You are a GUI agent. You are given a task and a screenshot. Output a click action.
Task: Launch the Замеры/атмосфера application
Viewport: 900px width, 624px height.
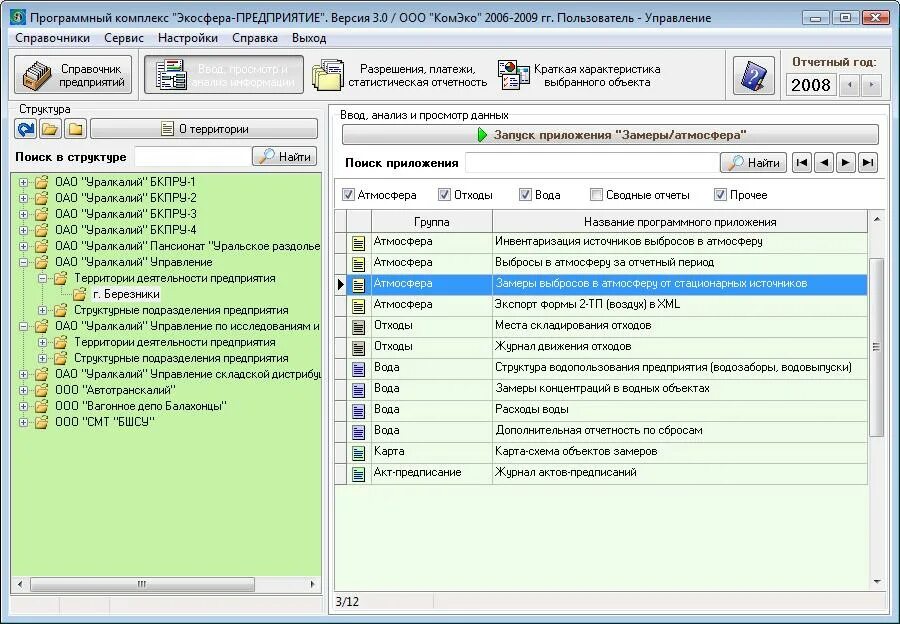(x=610, y=135)
